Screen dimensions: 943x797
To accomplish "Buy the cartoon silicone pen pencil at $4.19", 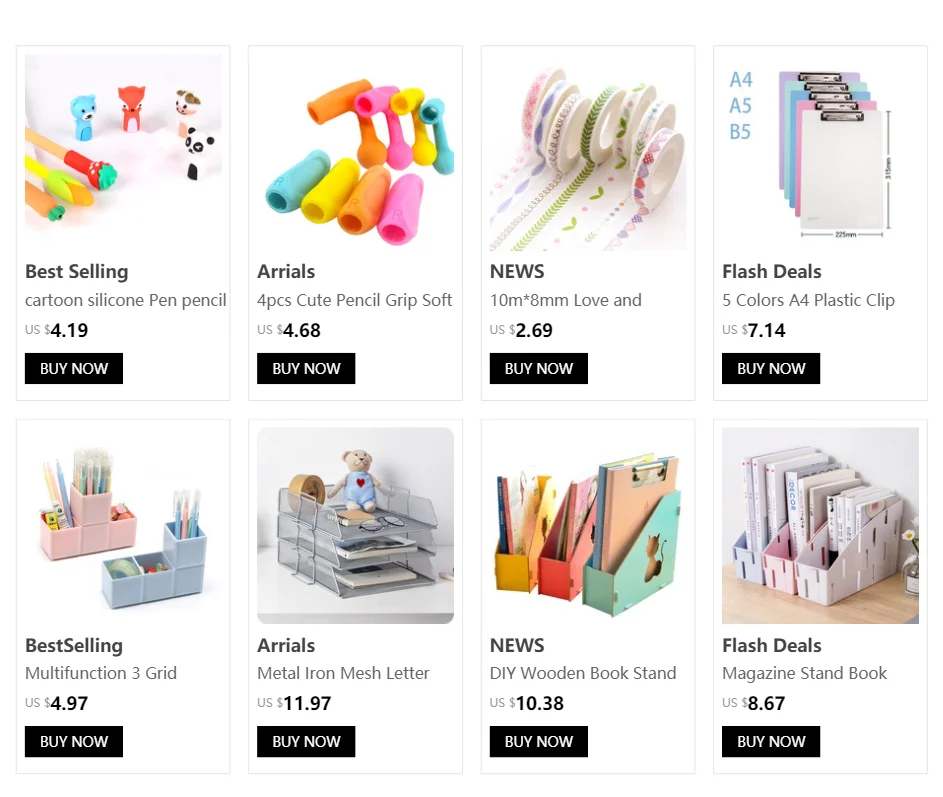I will 74,368.
